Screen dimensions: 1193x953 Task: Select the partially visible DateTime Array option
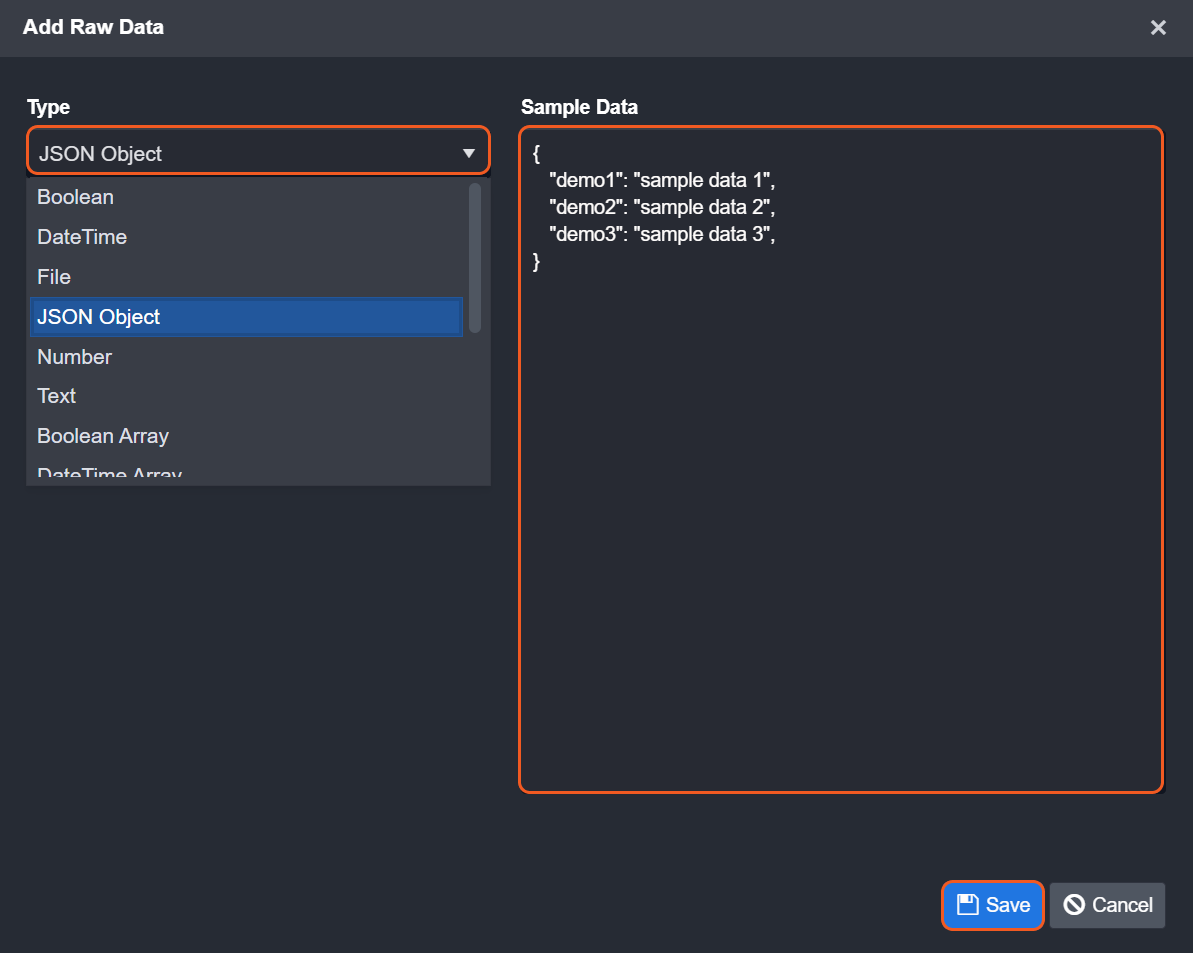109,473
